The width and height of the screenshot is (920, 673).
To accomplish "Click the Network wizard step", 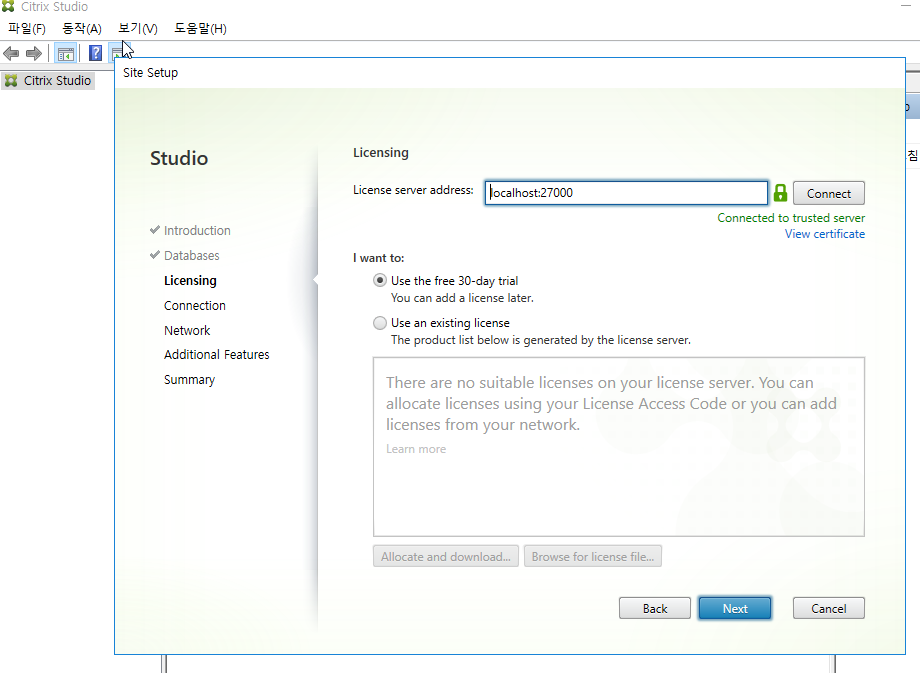I will 187,330.
